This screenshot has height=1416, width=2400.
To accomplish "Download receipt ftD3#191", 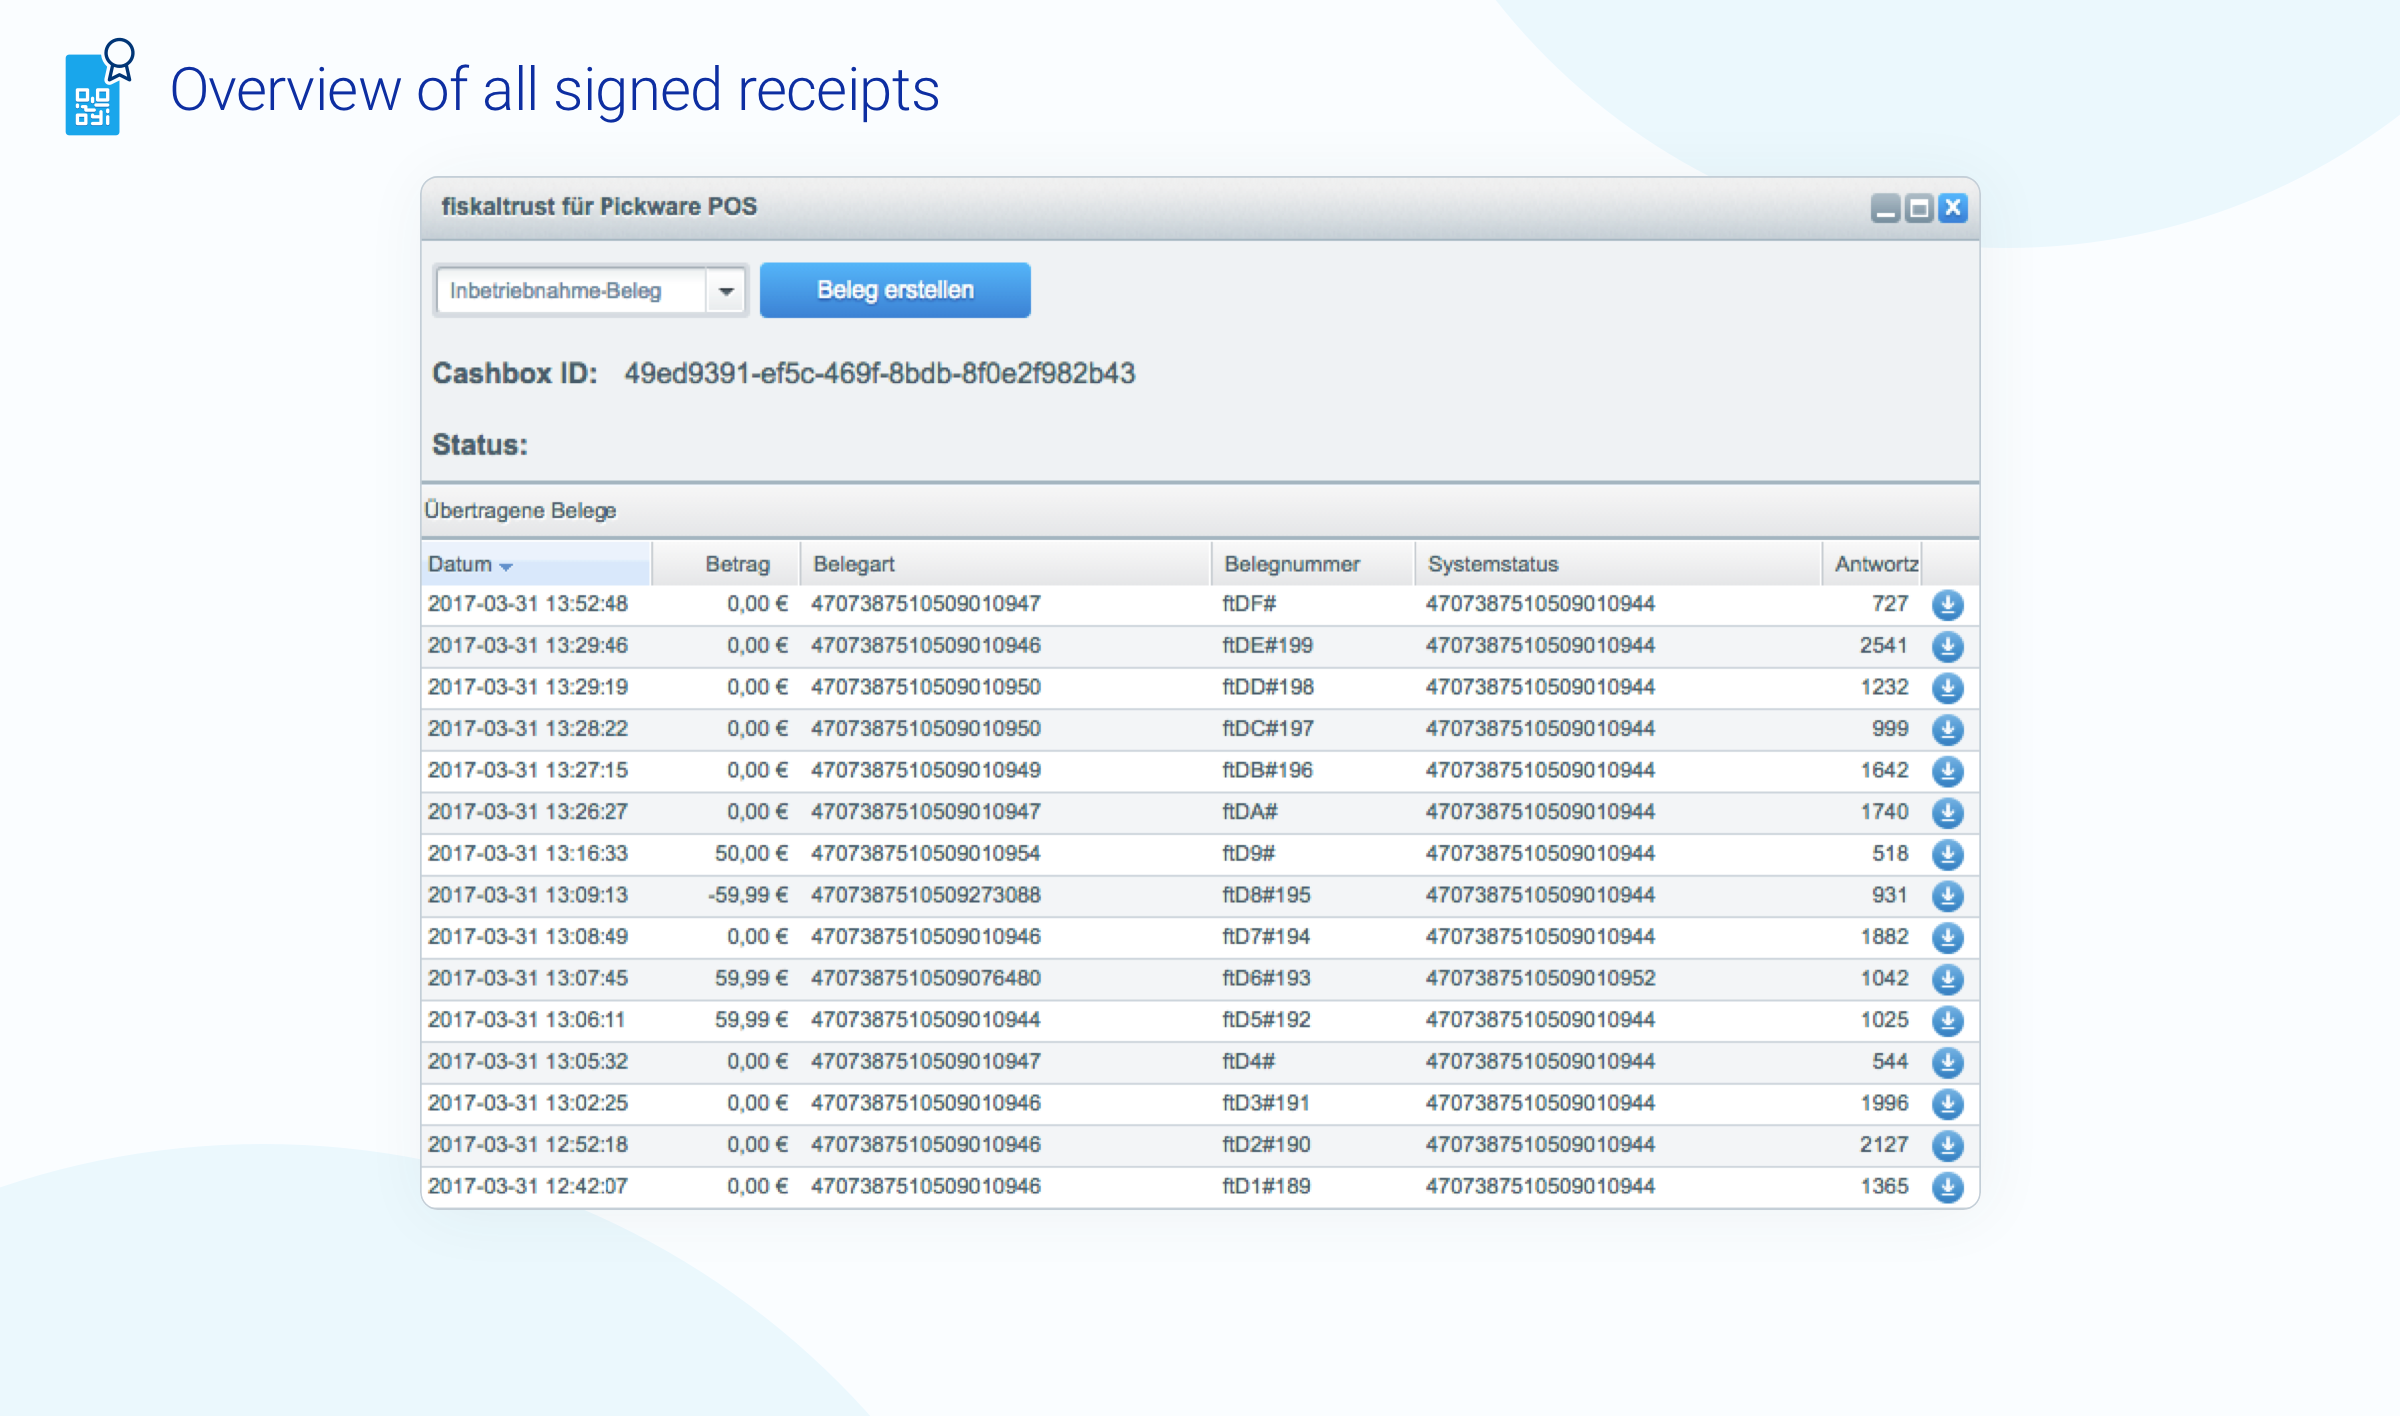I will click(x=1947, y=1104).
